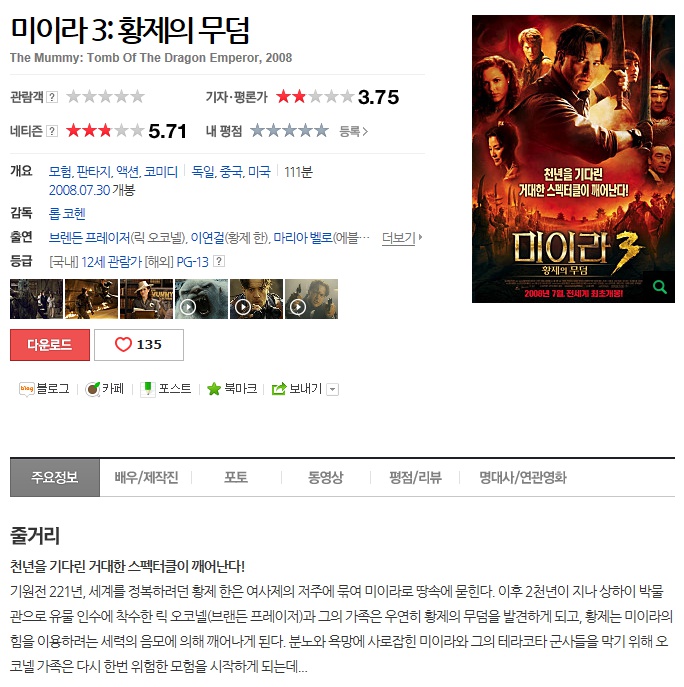Open 등록 to register my rating
The image size is (684, 687).
[354, 131]
